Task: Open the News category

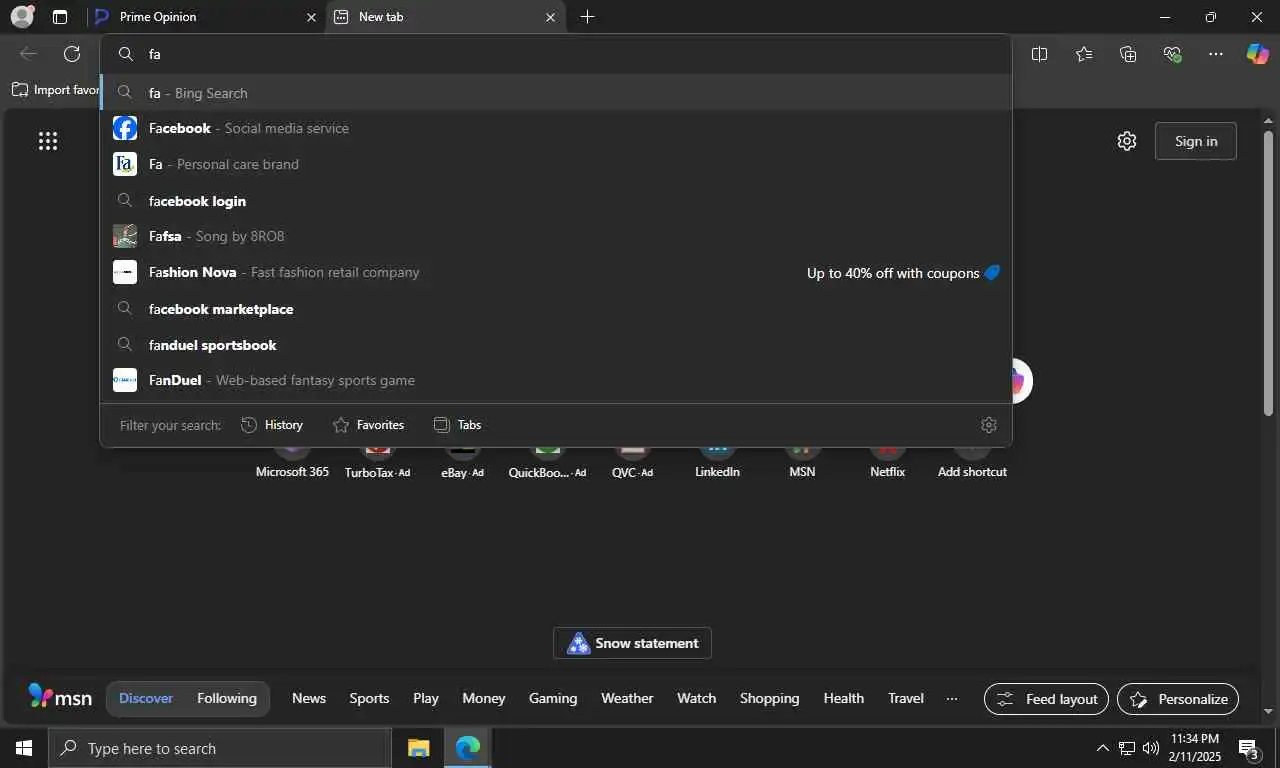Action: [x=309, y=698]
